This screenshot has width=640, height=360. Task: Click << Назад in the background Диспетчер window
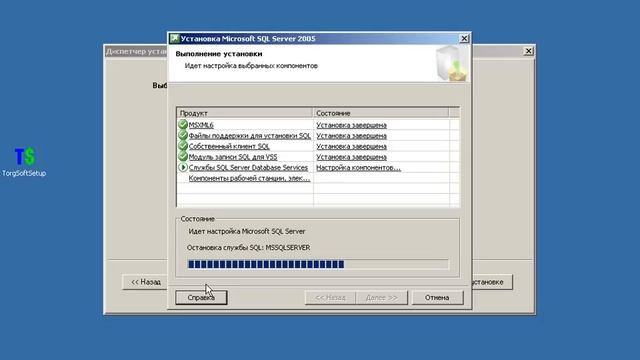tap(145, 282)
